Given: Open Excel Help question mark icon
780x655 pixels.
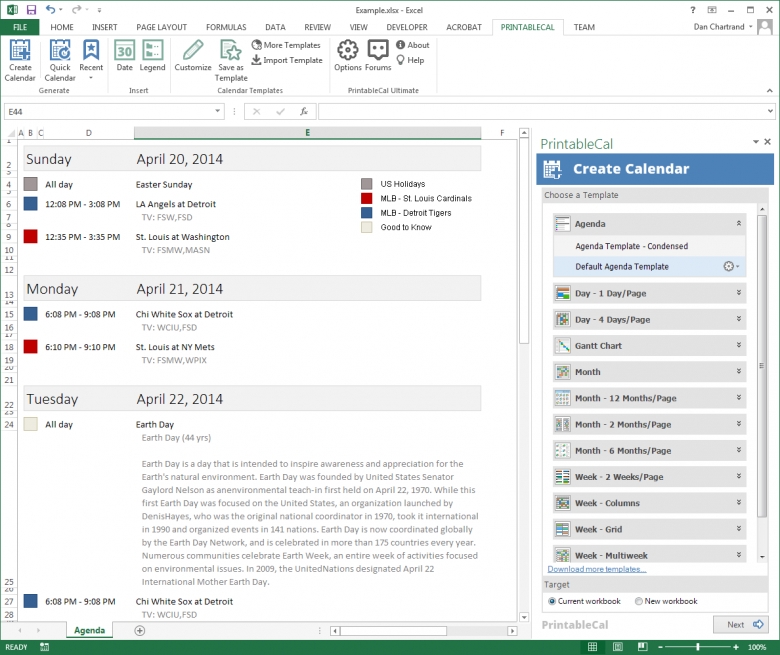Looking at the screenshot, I should (x=692, y=10).
